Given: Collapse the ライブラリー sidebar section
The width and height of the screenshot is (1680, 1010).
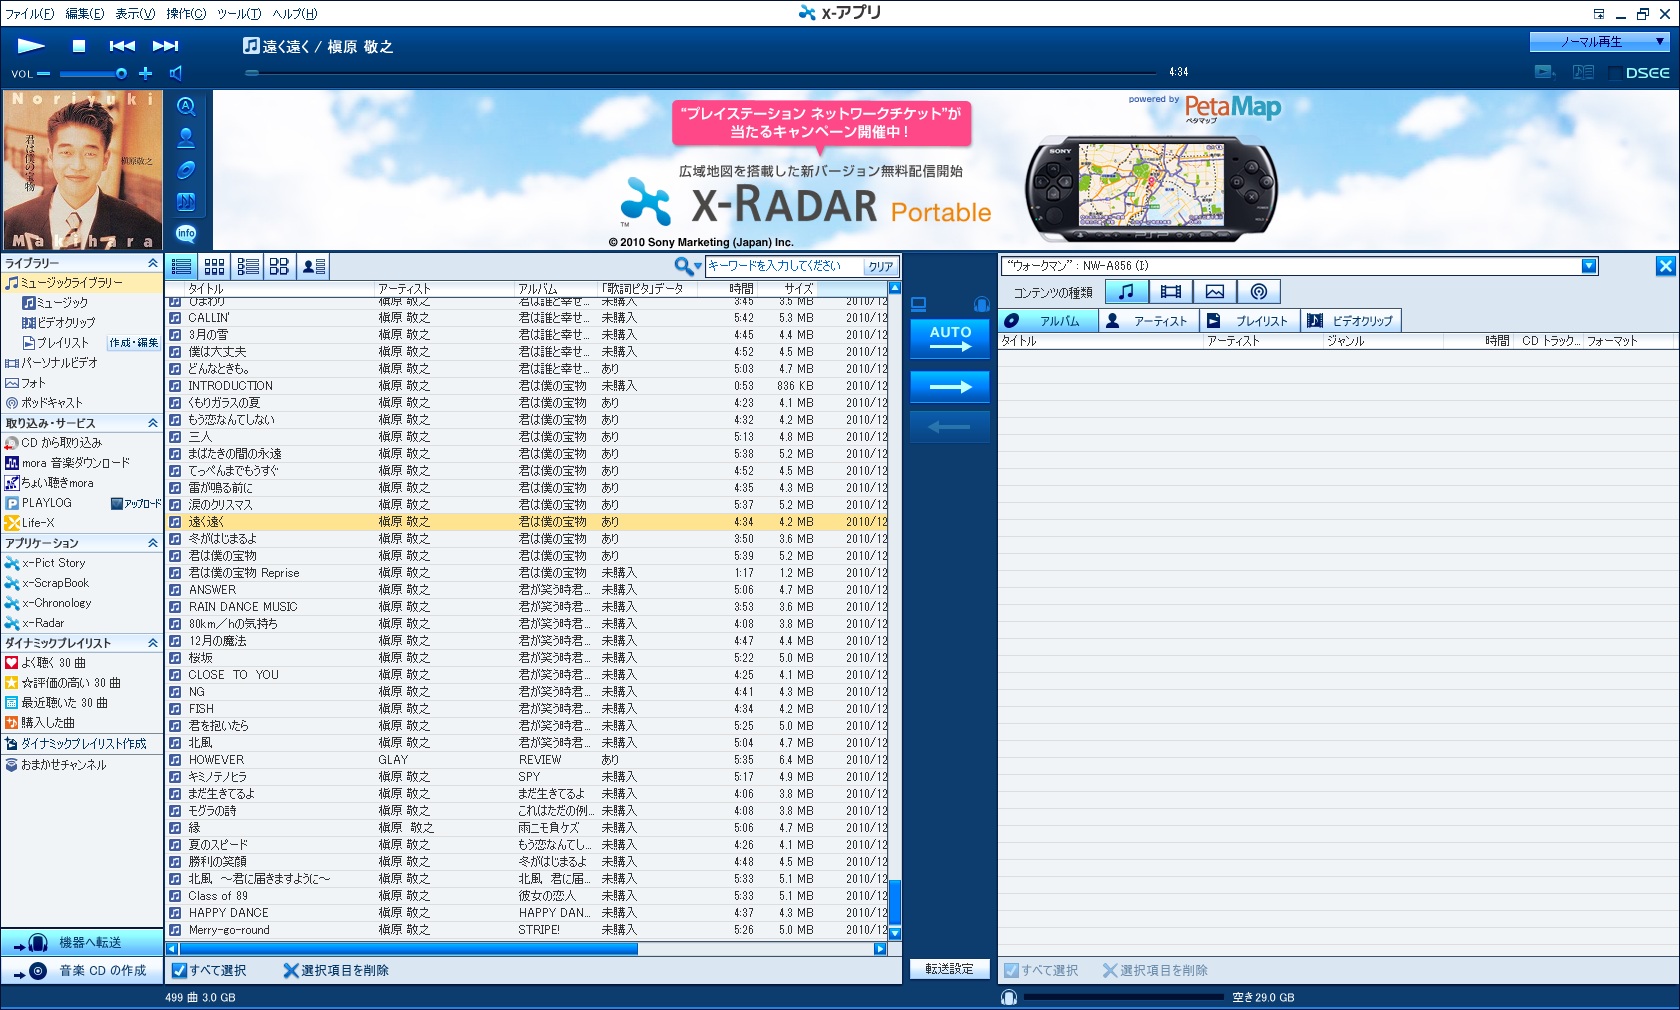Looking at the screenshot, I should [x=153, y=263].
